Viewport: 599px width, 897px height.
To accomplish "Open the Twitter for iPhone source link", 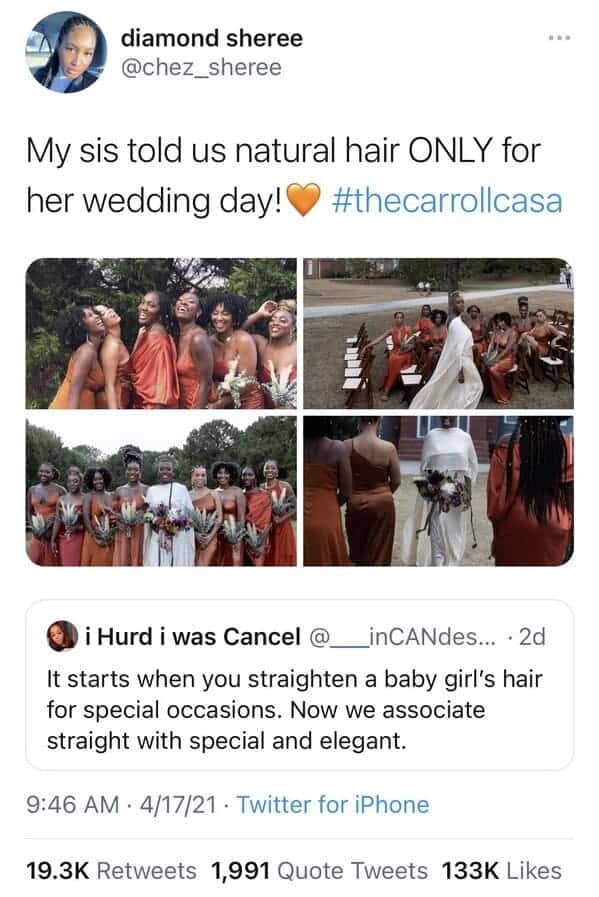I will (333, 804).
